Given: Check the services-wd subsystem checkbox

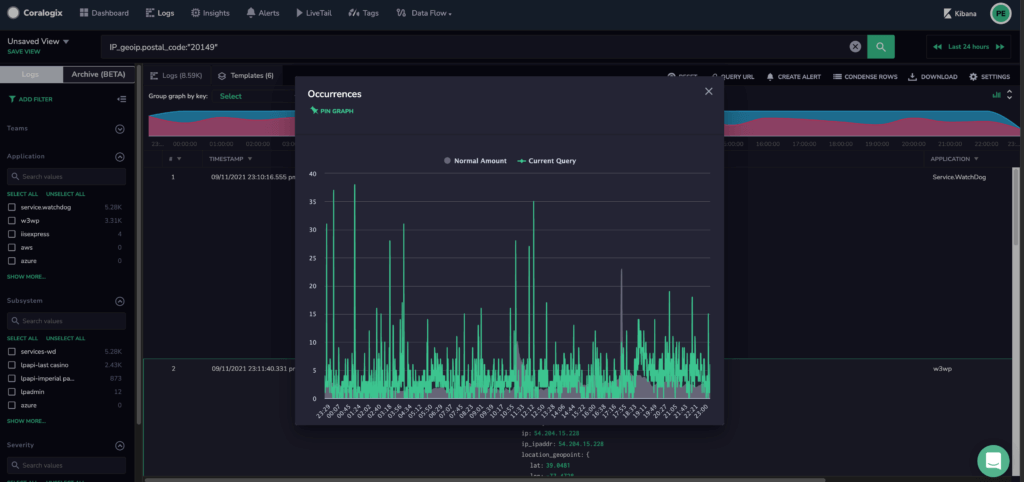Looking at the screenshot, I should click(x=12, y=351).
